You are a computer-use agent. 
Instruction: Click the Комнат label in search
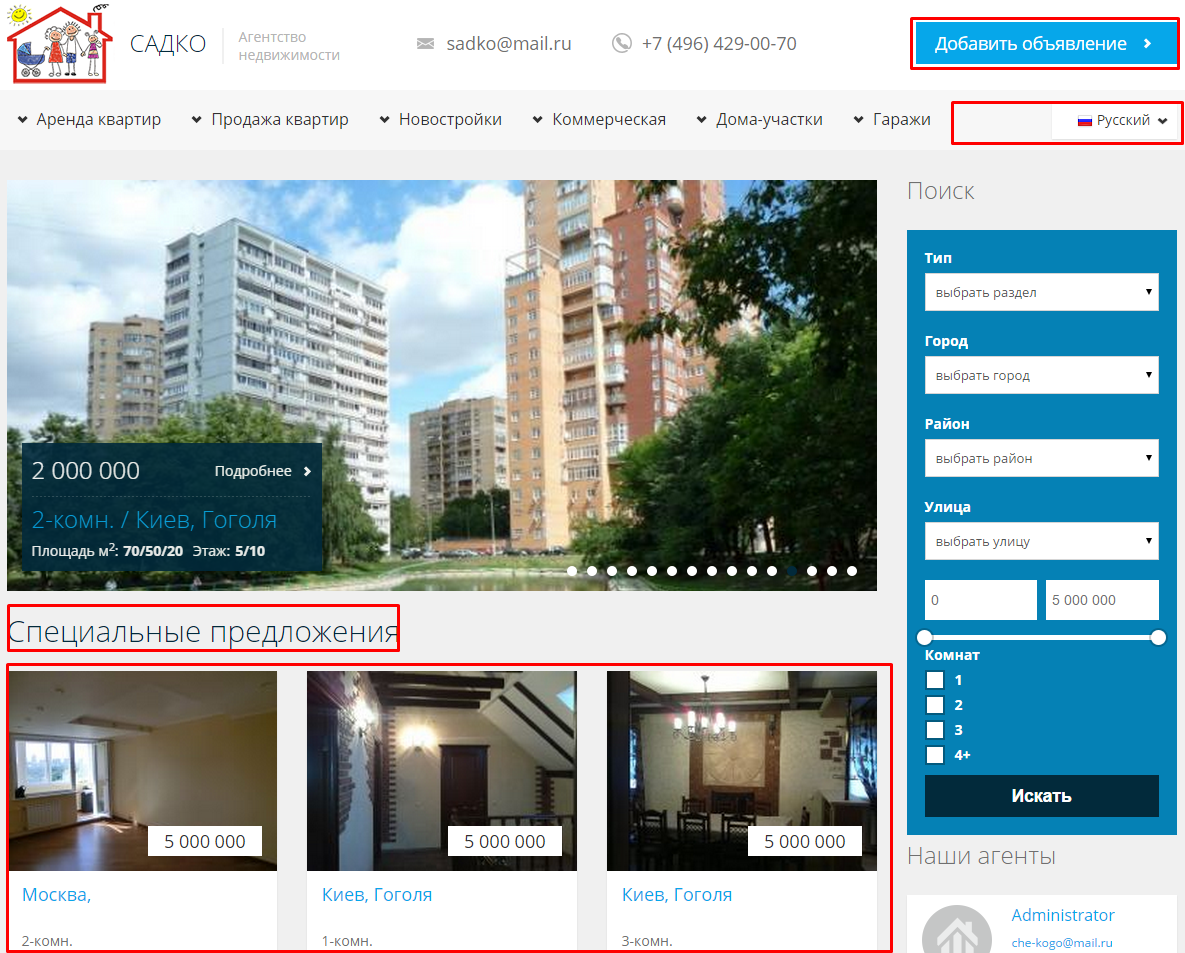pyautogui.click(x=952, y=655)
